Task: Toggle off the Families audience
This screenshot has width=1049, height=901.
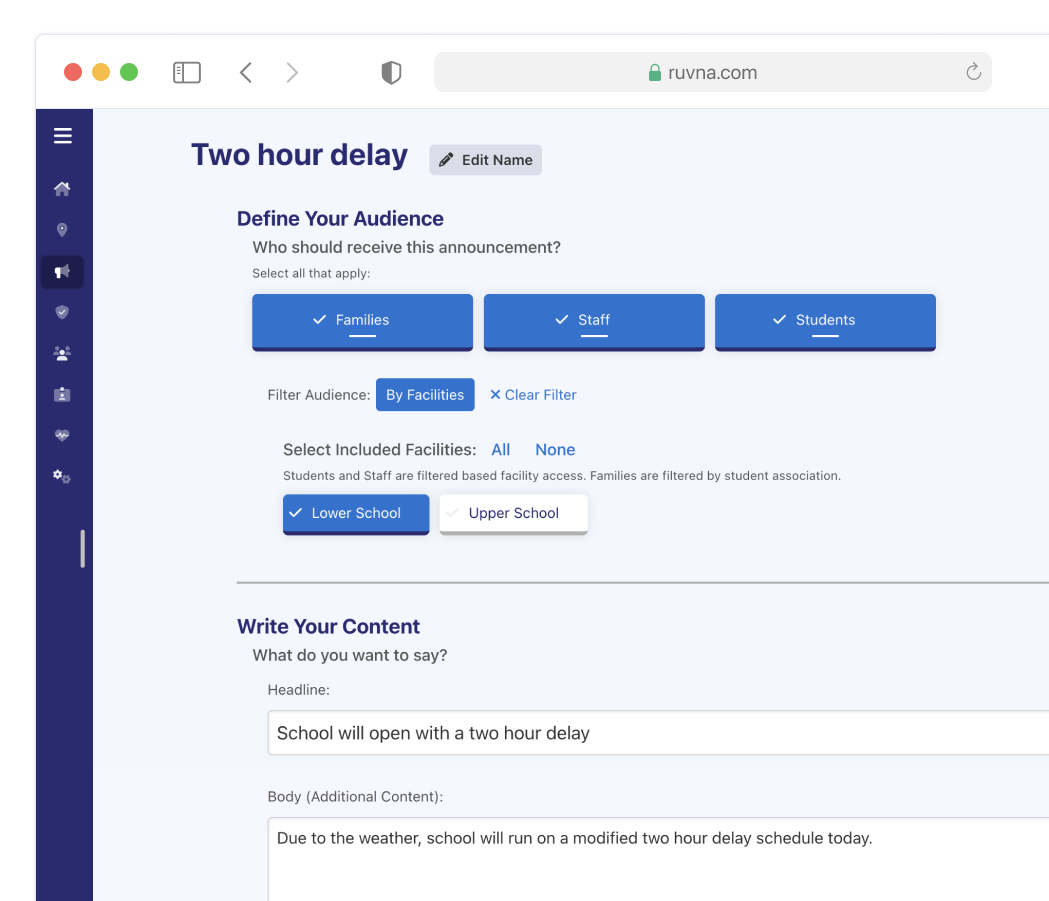Action: pyautogui.click(x=362, y=320)
